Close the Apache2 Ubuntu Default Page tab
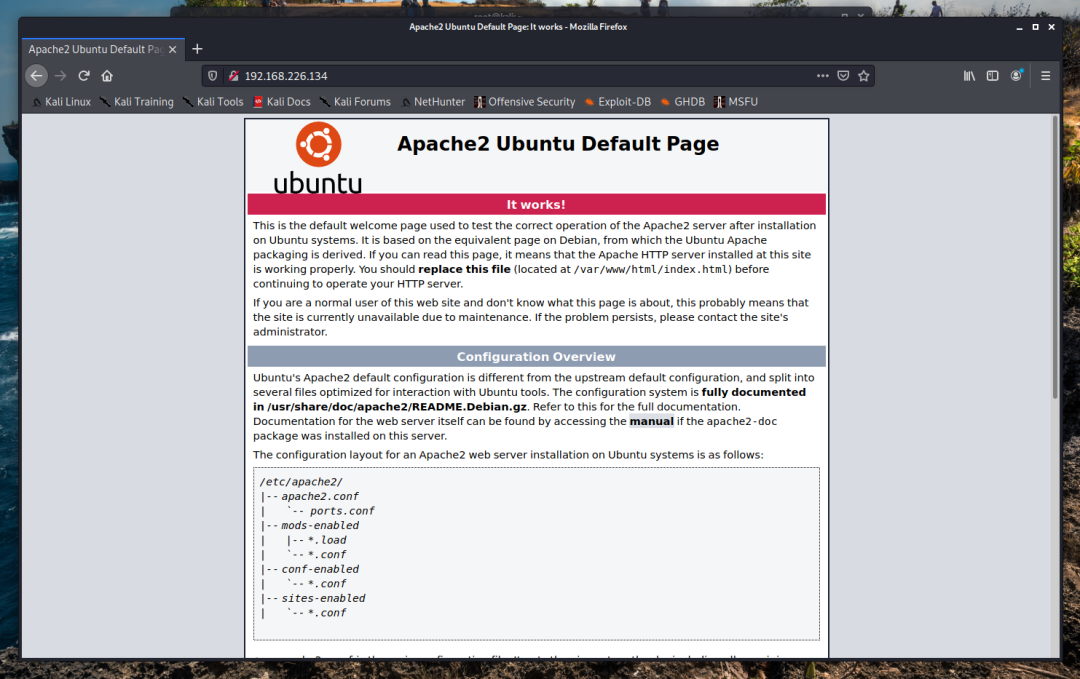This screenshot has width=1080, height=679. [x=172, y=50]
